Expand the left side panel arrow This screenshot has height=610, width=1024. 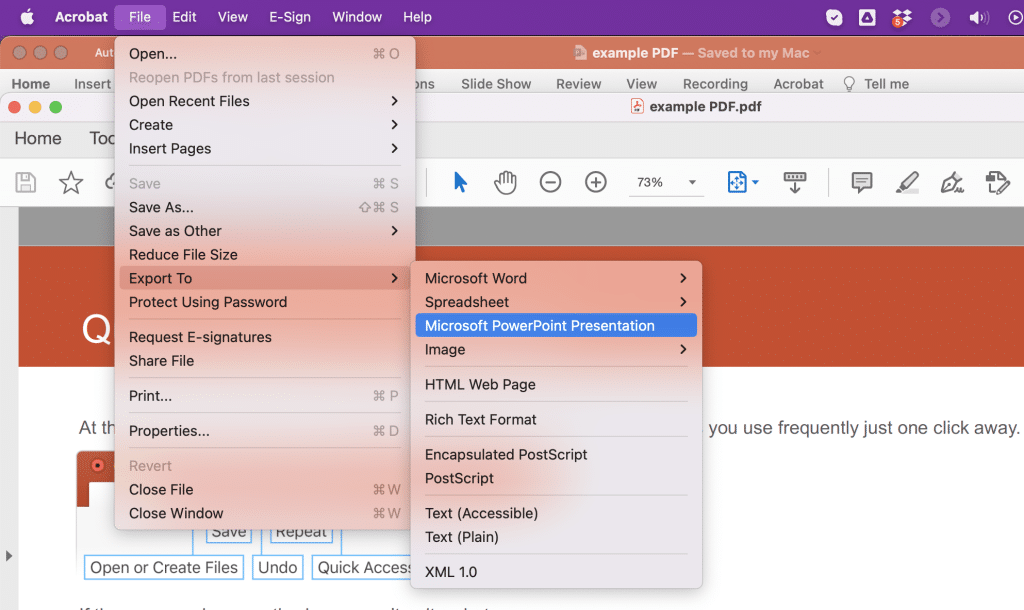tap(8, 556)
